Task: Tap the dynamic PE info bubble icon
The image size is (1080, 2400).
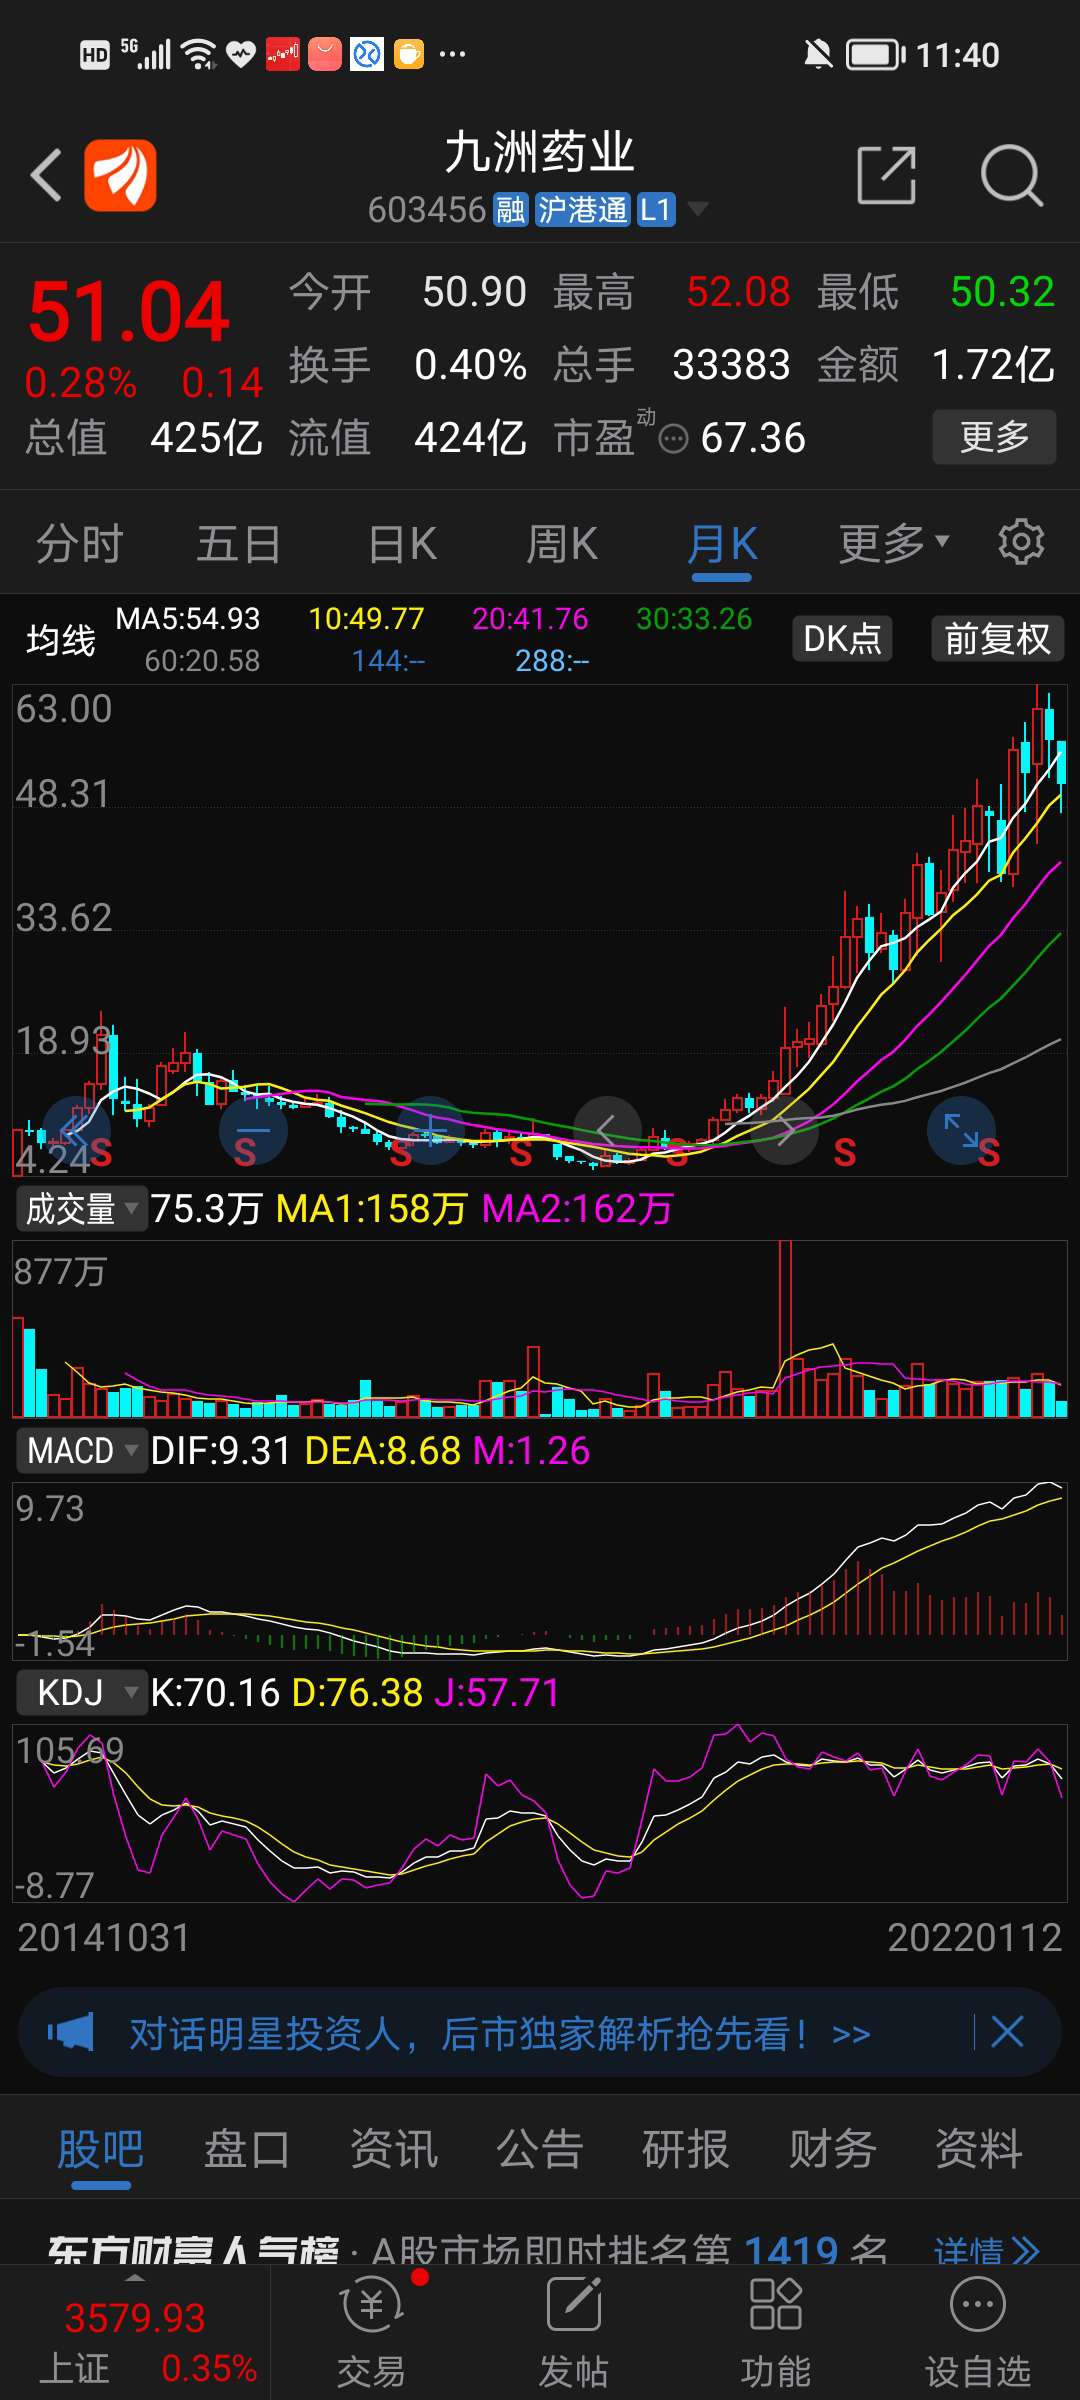Action: point(674,439)
